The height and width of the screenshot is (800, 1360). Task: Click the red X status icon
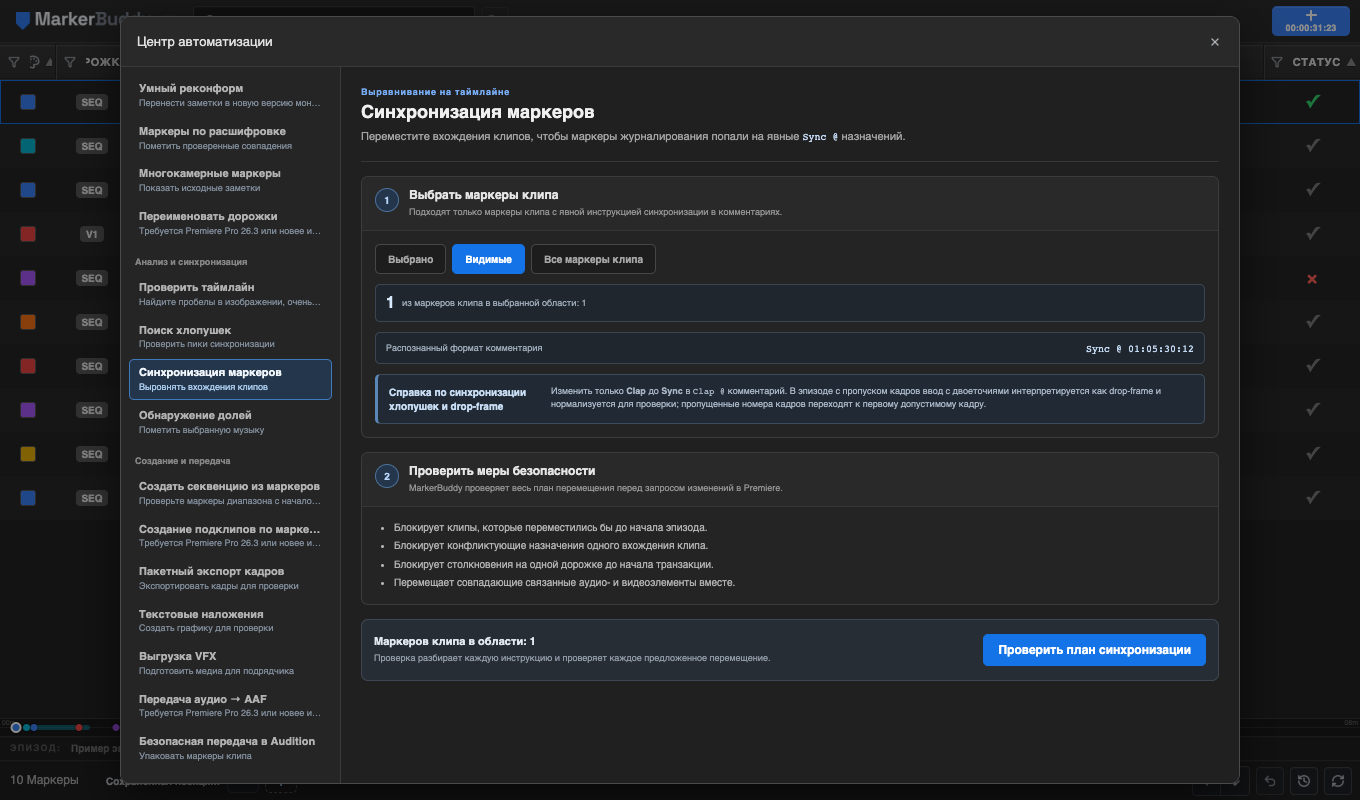1312,278
